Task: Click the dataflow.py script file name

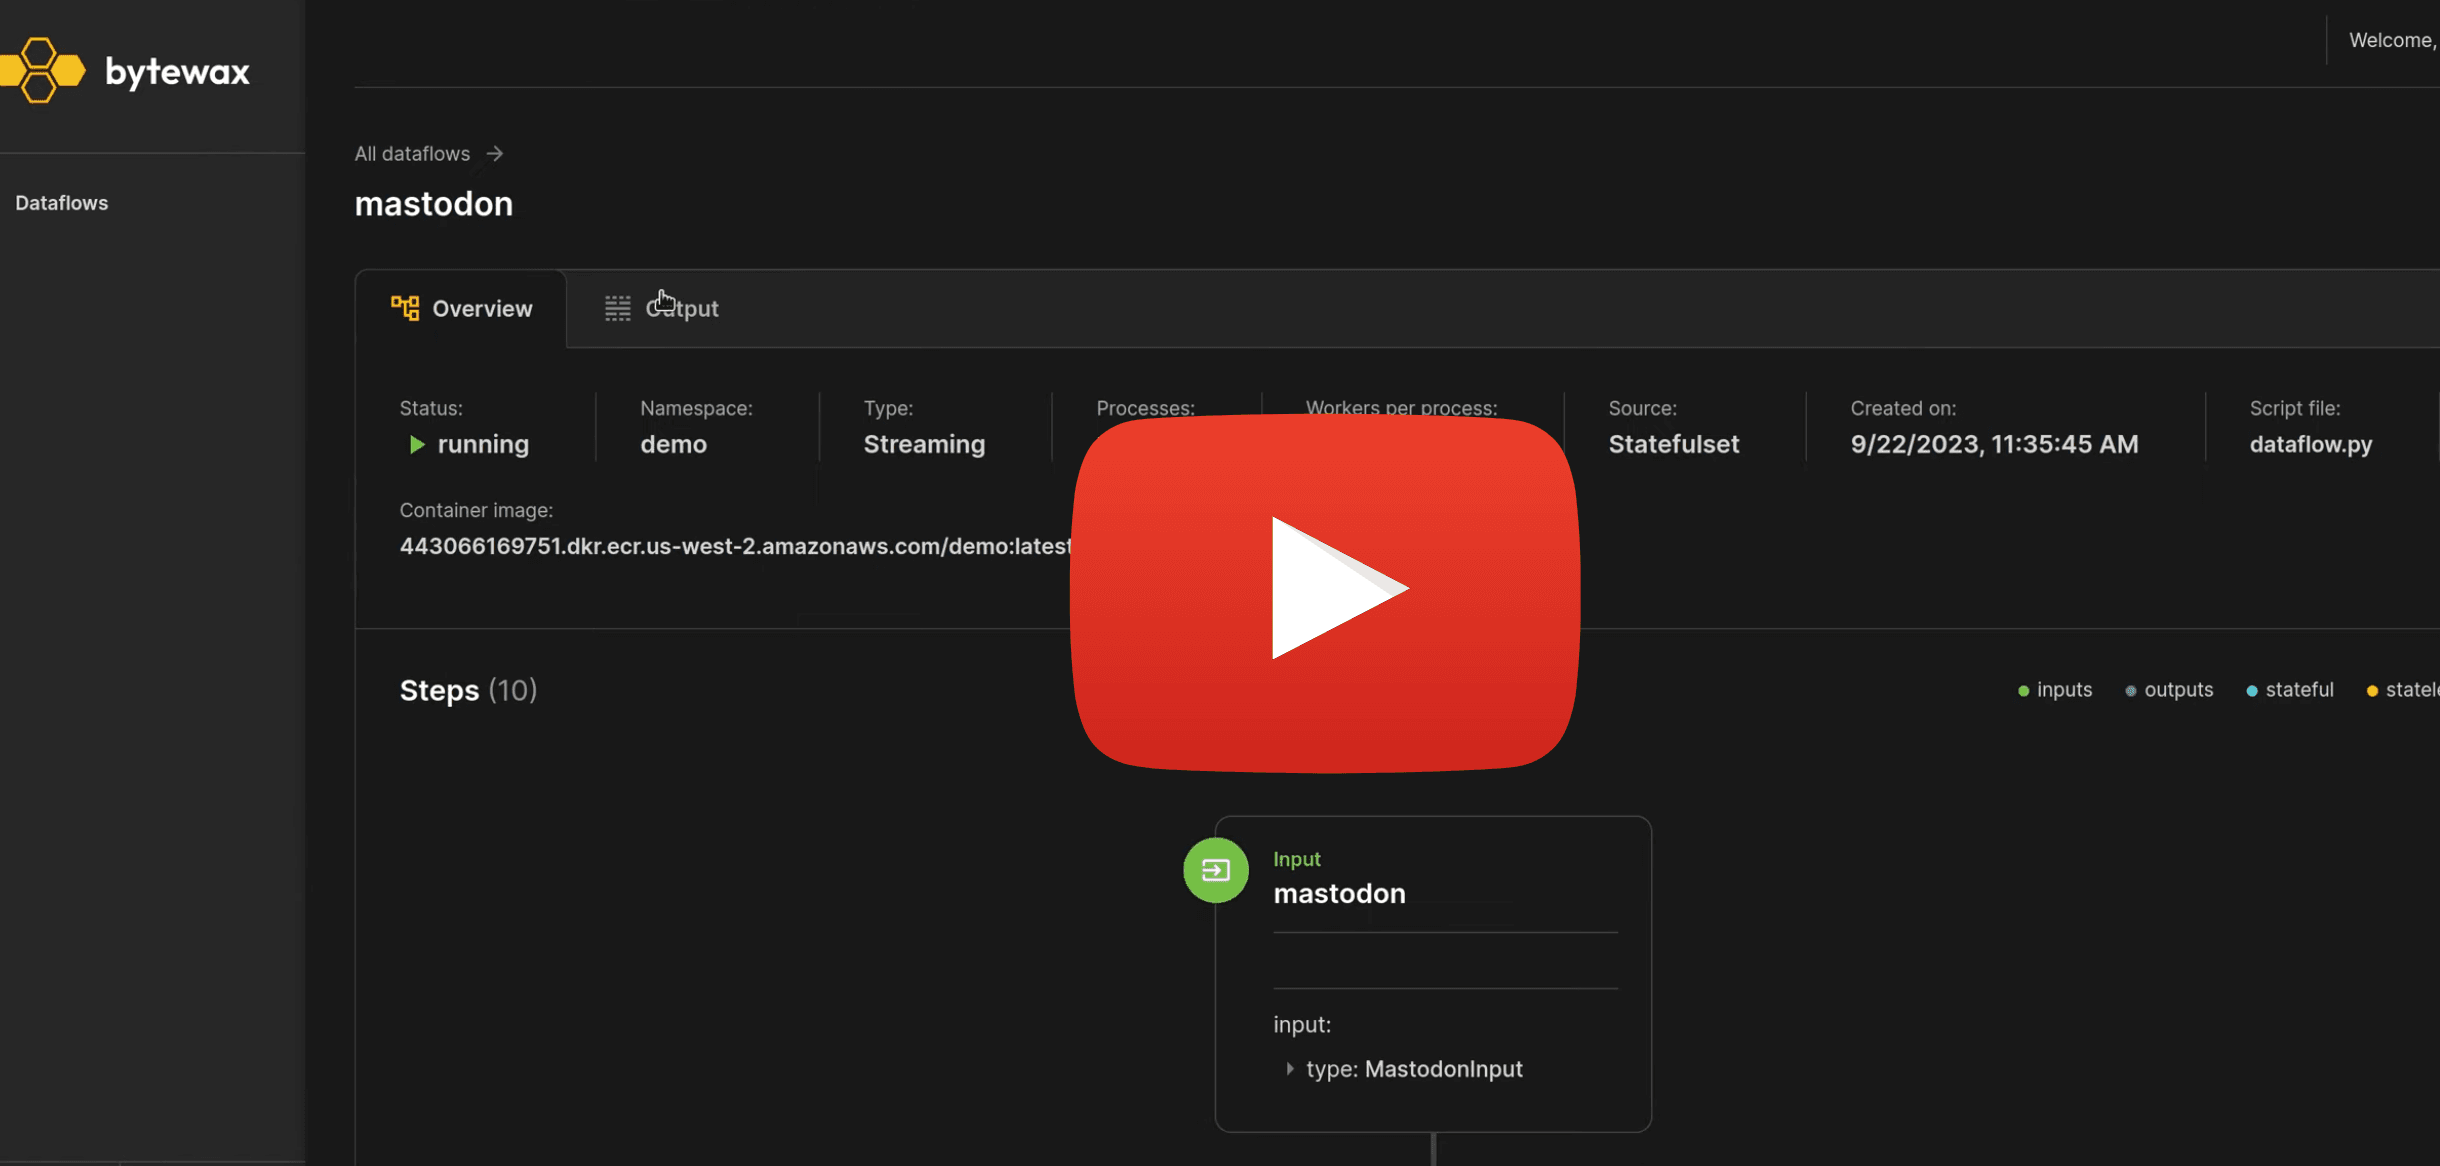Action: point(2310,444)
